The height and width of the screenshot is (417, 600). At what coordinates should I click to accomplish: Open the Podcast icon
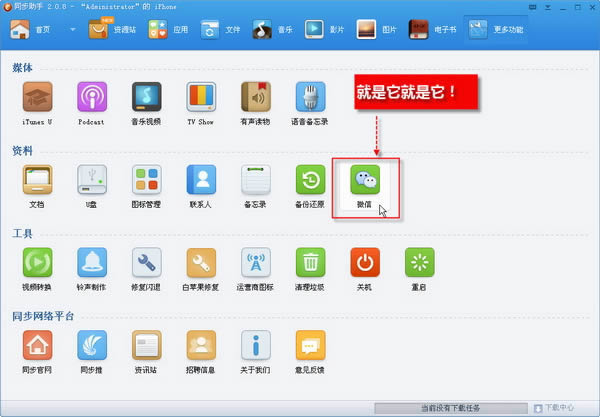coord(92,98)
